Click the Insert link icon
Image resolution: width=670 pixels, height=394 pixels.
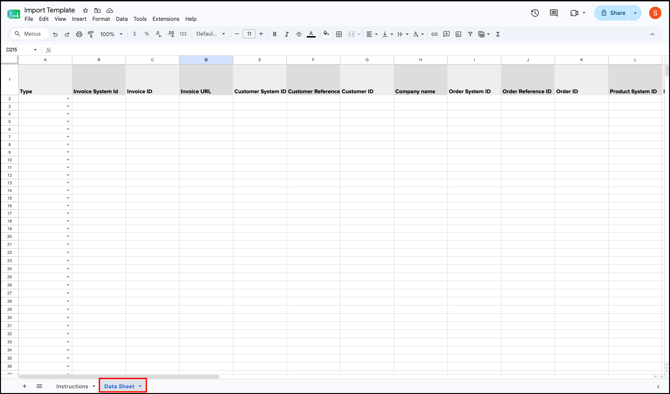pyautogui.click(x=434, y=34)
